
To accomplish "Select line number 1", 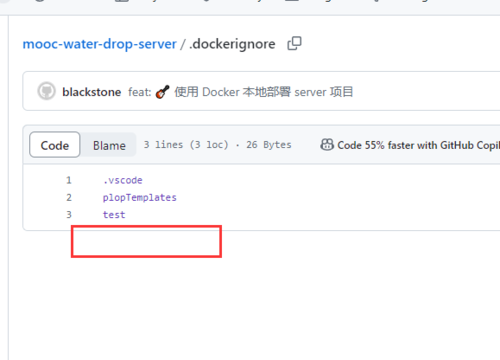I will pos(69,180).
